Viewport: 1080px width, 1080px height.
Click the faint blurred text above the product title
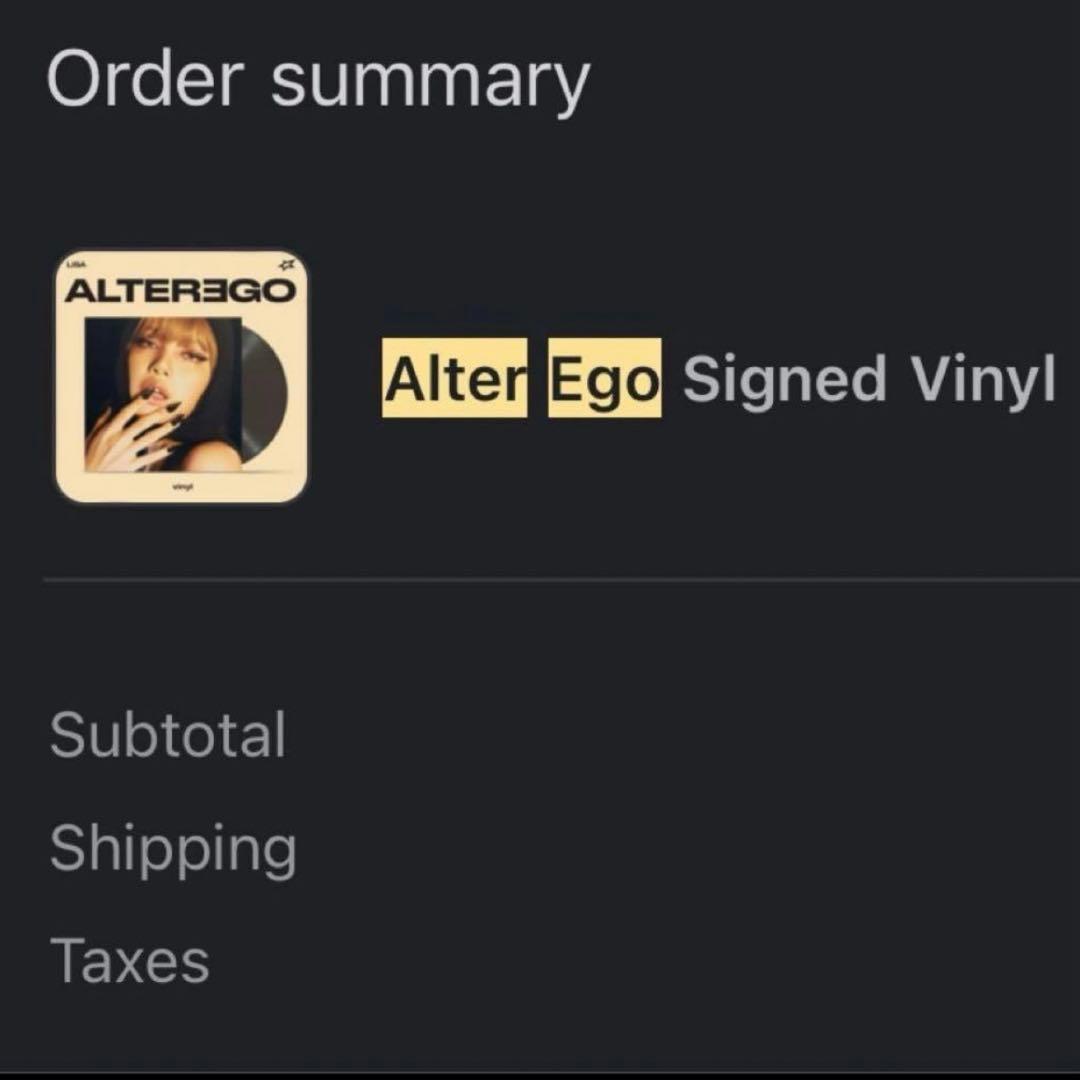pos(520,313)
